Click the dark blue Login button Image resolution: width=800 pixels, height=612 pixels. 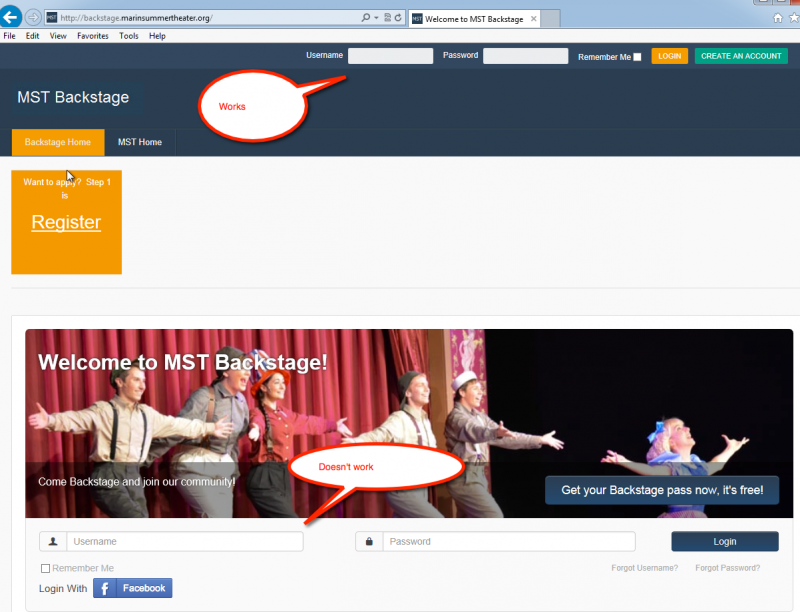coord(724,541)
